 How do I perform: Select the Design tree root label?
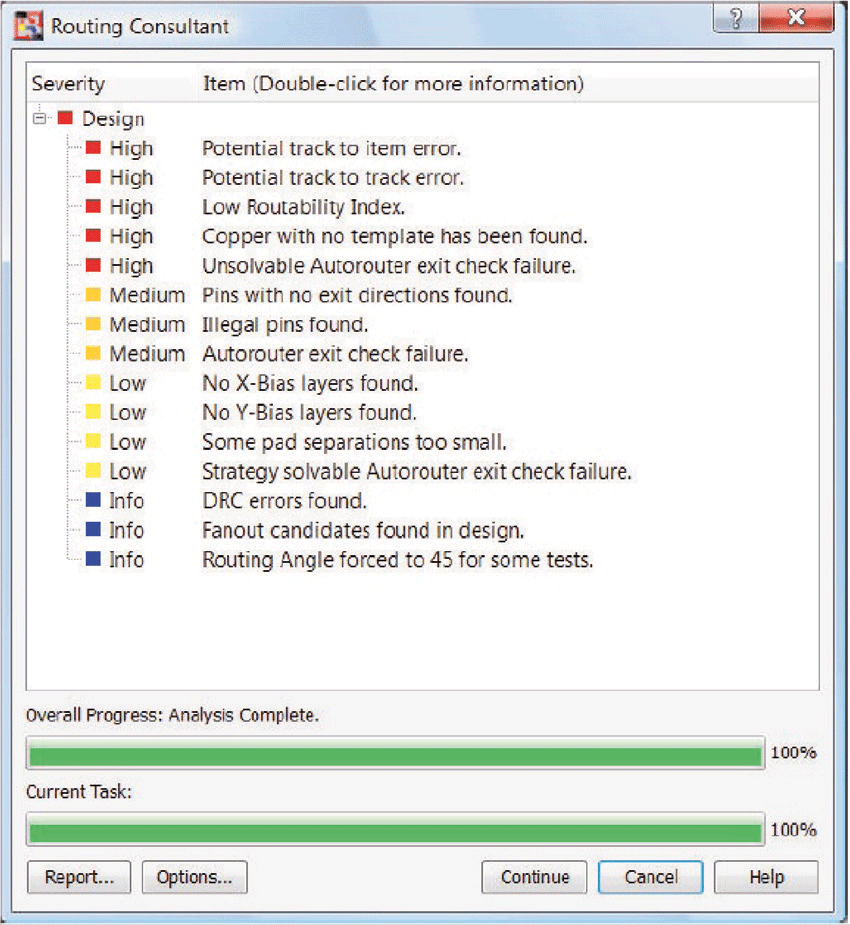click(x=113, y=119)
